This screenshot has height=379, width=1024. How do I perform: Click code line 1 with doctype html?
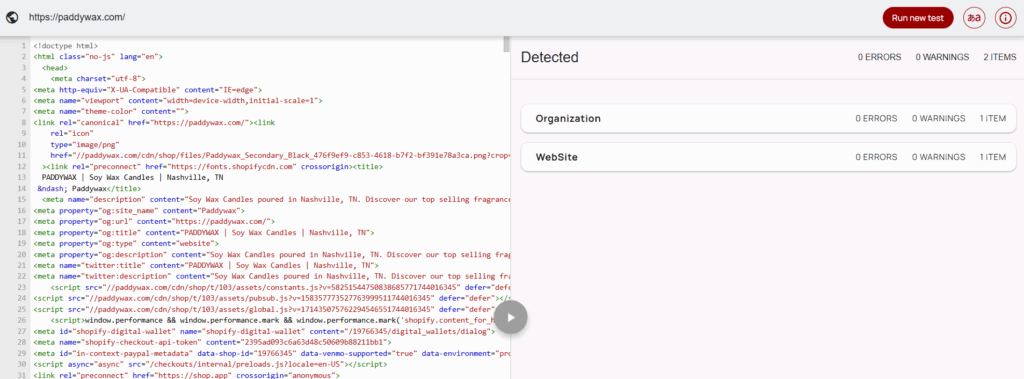(x=65, y=46)
